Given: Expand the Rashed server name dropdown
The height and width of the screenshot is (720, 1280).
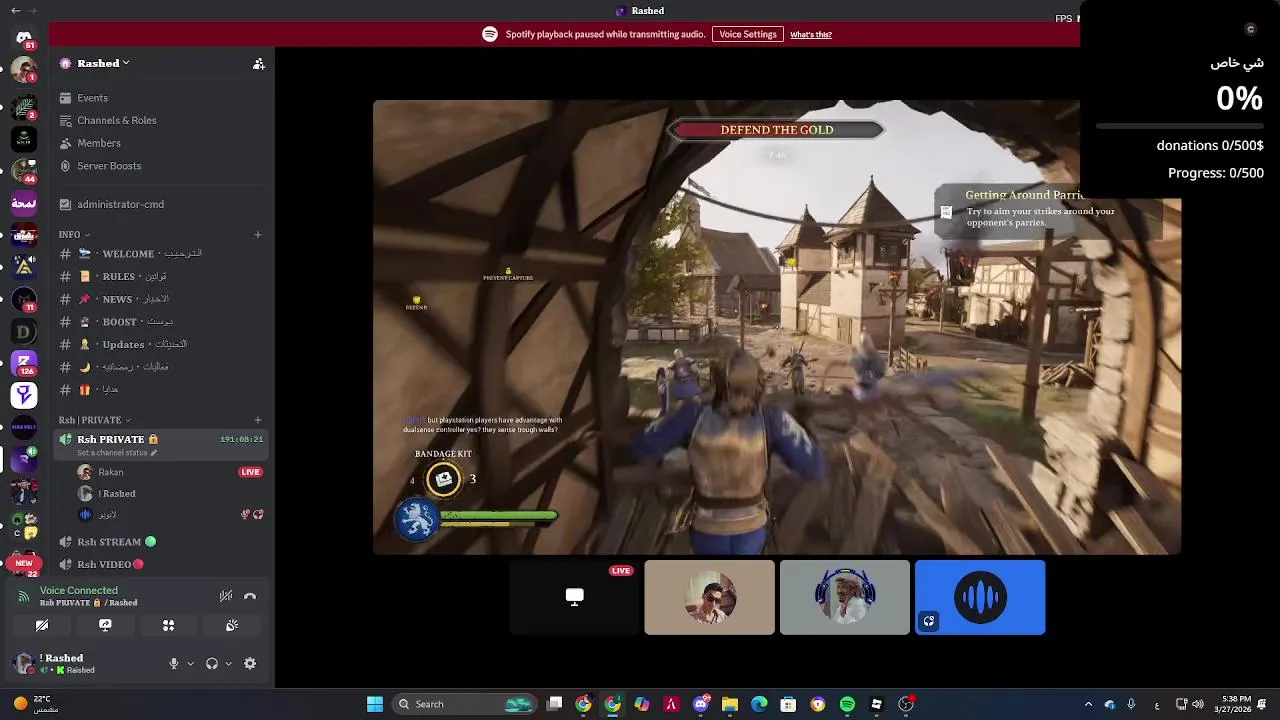Looking at the screenshot, I should (95, 63).
